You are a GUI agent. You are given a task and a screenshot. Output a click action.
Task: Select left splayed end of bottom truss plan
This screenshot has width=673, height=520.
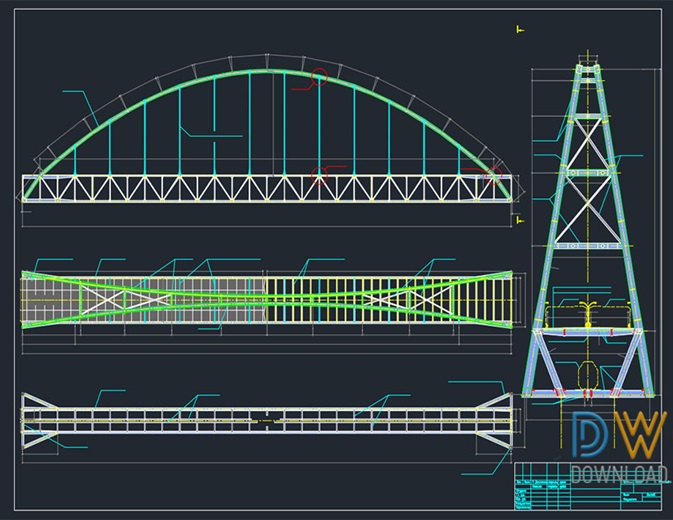[40, 420]
